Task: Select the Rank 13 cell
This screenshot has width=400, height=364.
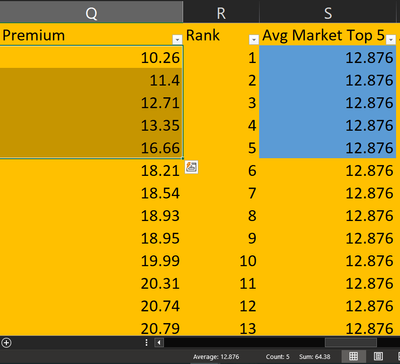Action: [221, 327]
